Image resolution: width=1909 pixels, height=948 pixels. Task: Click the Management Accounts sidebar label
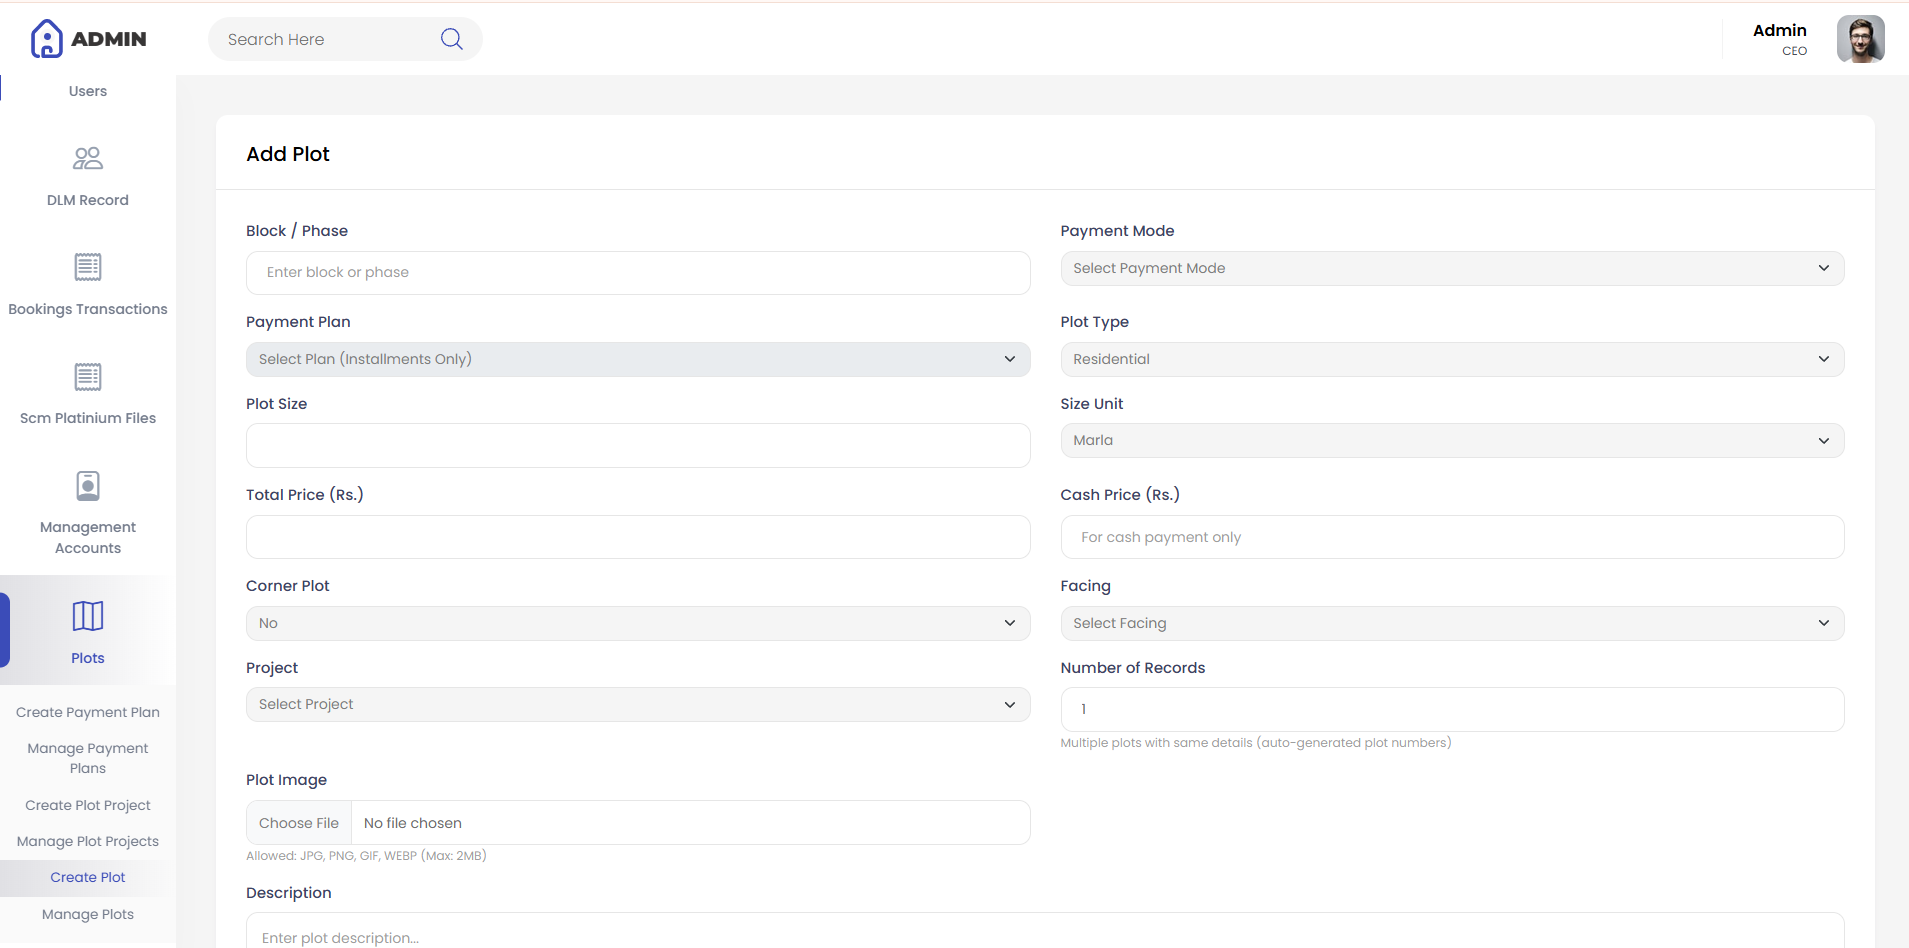point(88,537)
